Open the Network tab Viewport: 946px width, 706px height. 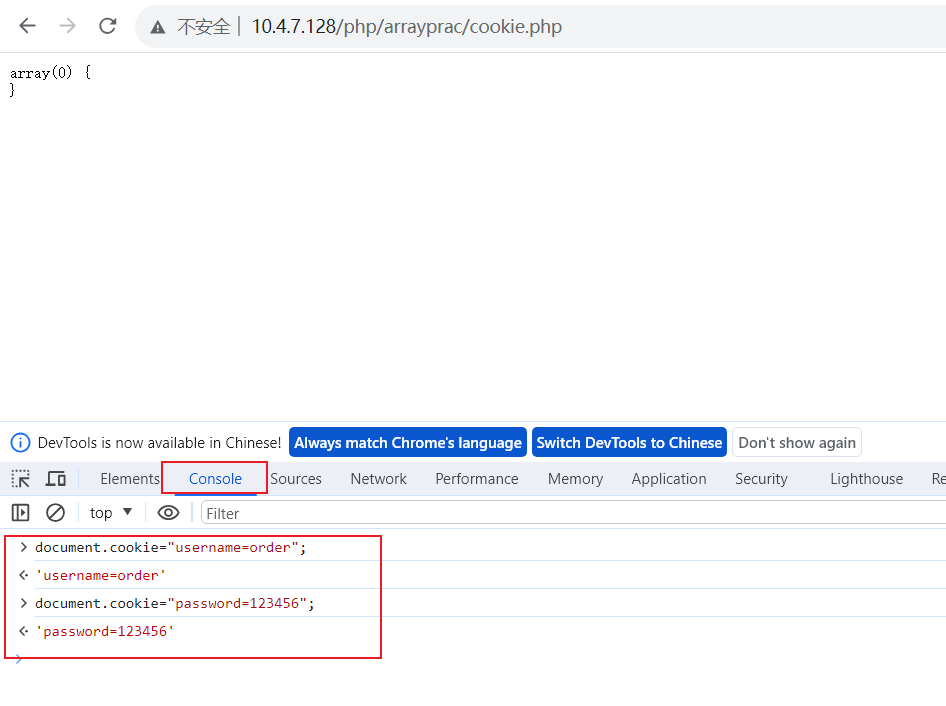point(379,479)
